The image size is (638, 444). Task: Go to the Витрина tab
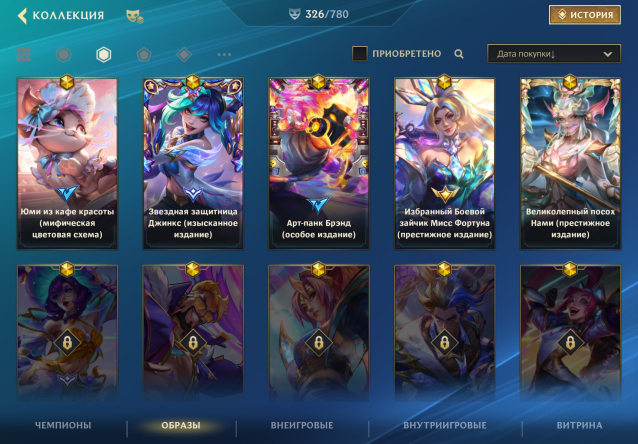coord(579,425)
